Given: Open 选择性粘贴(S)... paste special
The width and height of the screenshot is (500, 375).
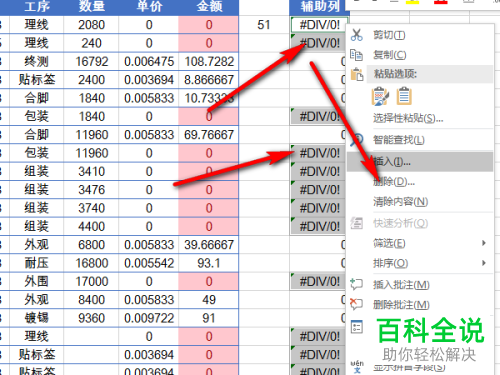Looking at the screenshot, I should tap(408, 118).
